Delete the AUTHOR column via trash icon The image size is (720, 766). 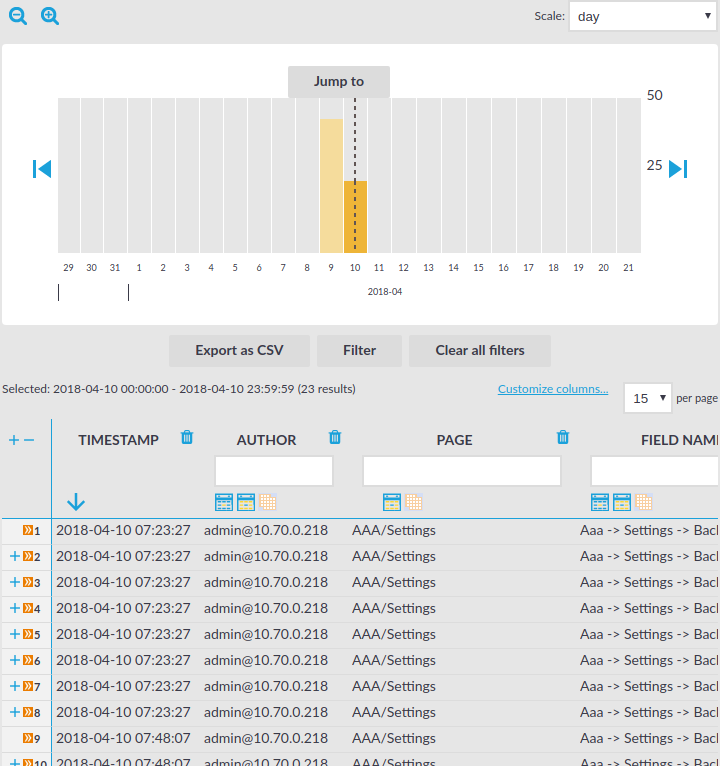(x=335, y=437)
